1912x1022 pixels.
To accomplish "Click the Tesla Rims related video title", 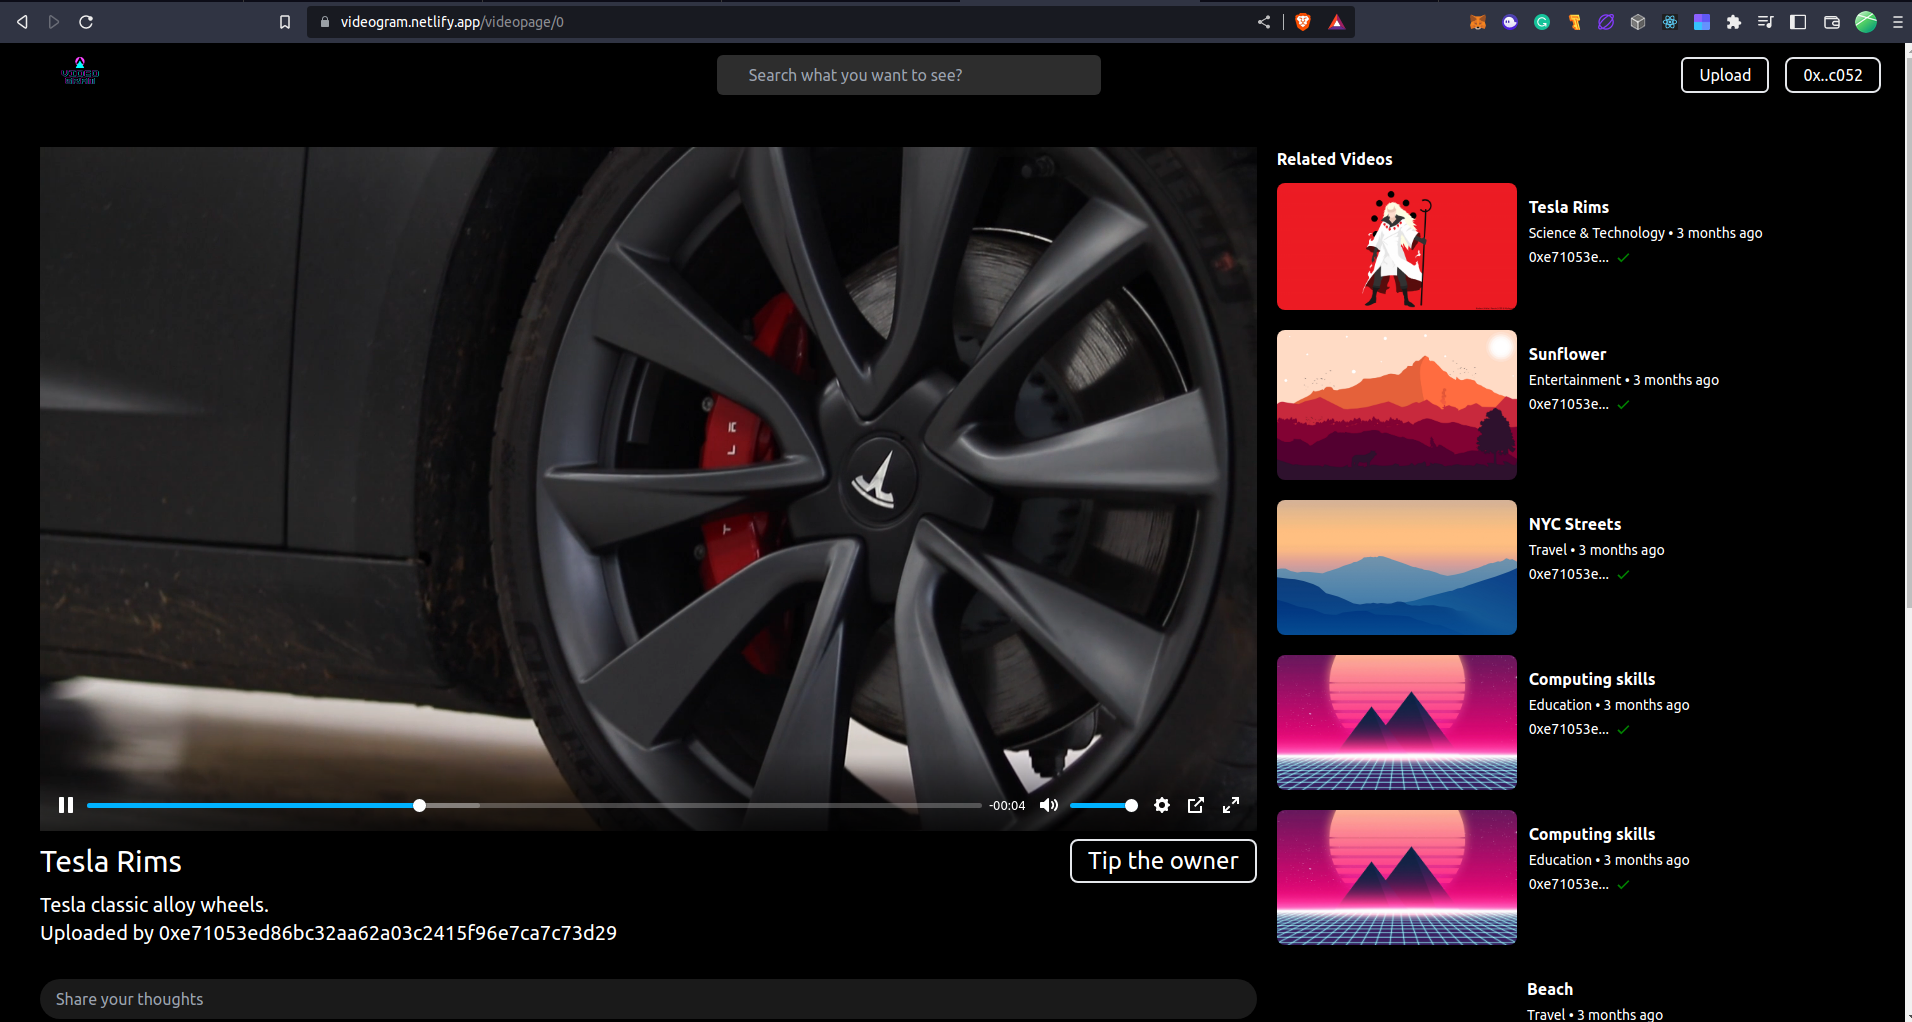I will [1569, 207].
